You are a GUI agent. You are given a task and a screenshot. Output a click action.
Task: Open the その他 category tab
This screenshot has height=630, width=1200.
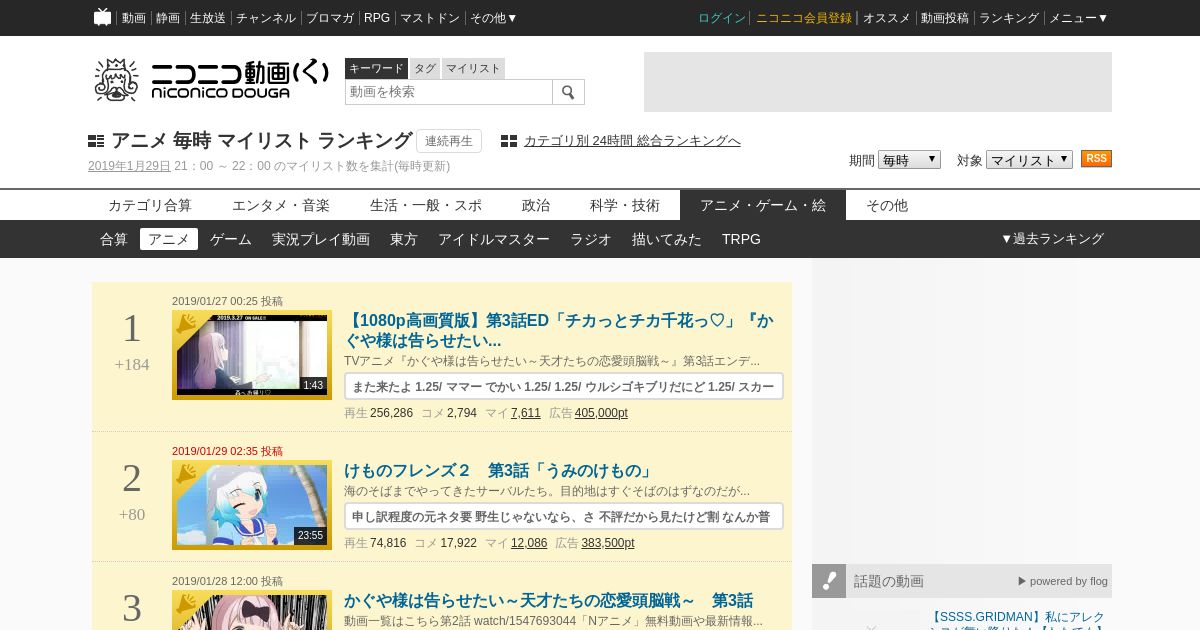pos(887,205)
